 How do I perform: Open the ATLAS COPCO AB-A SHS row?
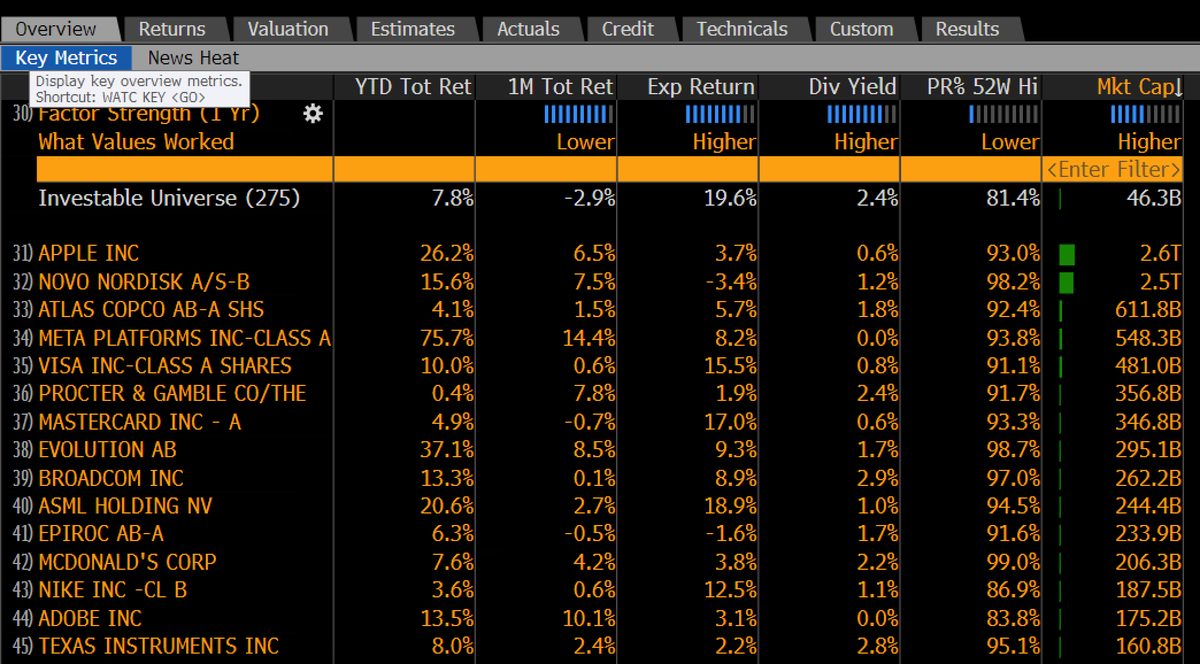coord(151,310)
